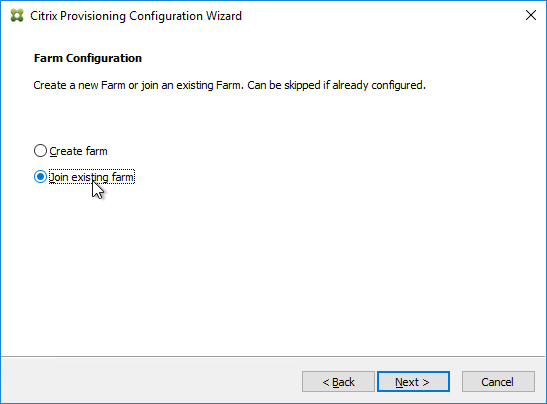Viewport: 547px width, 404px height.
Task: Click the Citrix logo icon in title bar
Action: point(17,16)
